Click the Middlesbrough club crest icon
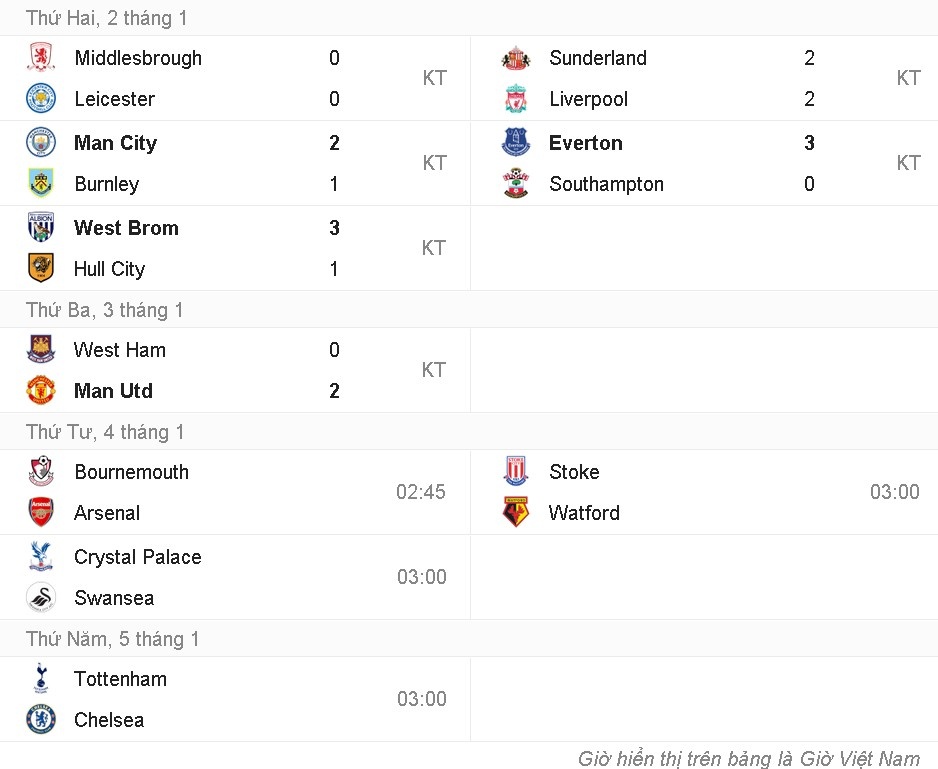938x769 pixels. pyautogui.click(x=41, y=58)
